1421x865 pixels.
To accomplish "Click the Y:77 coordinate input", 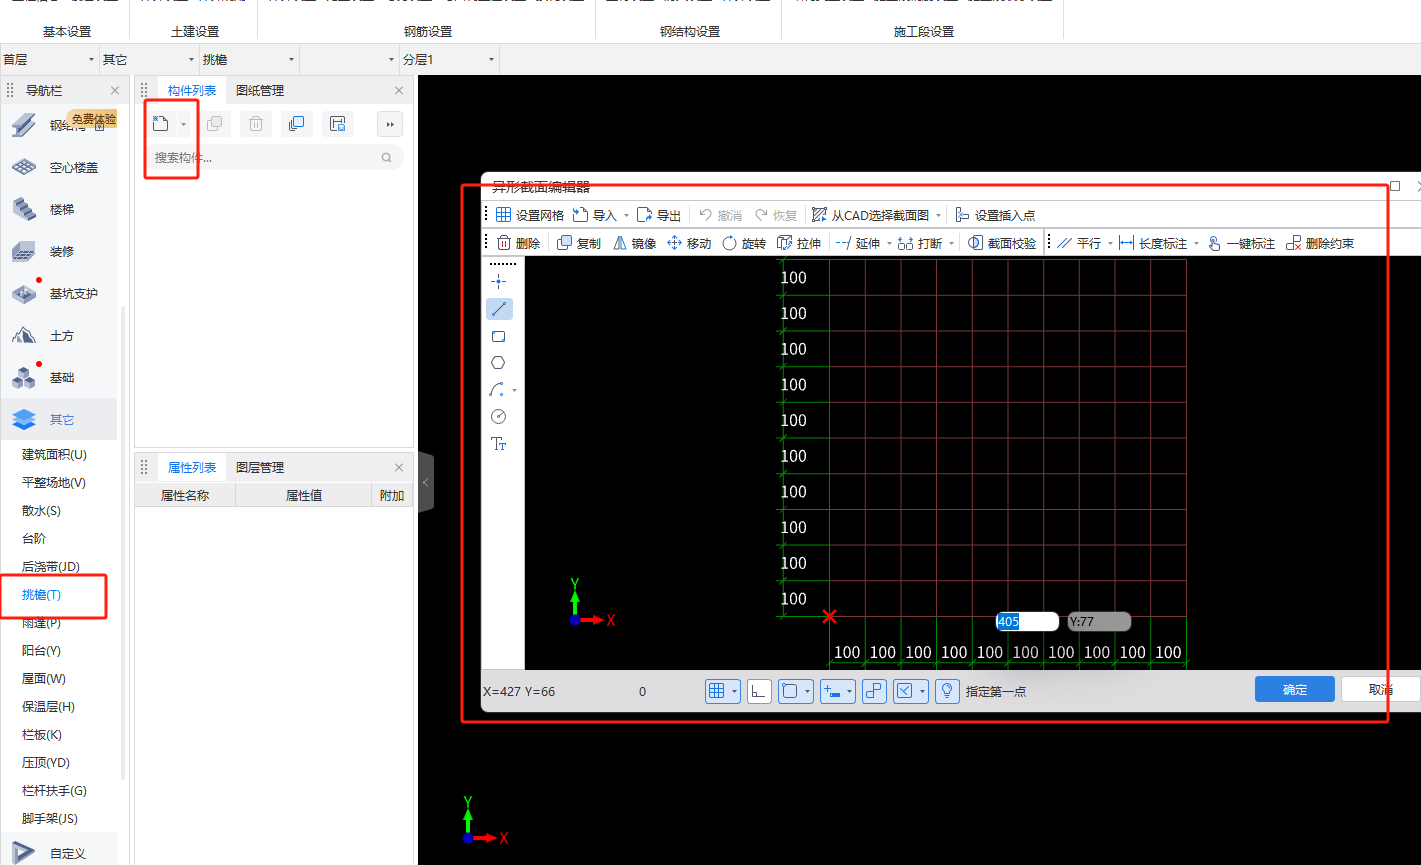I will click(x=1099, y=622).
